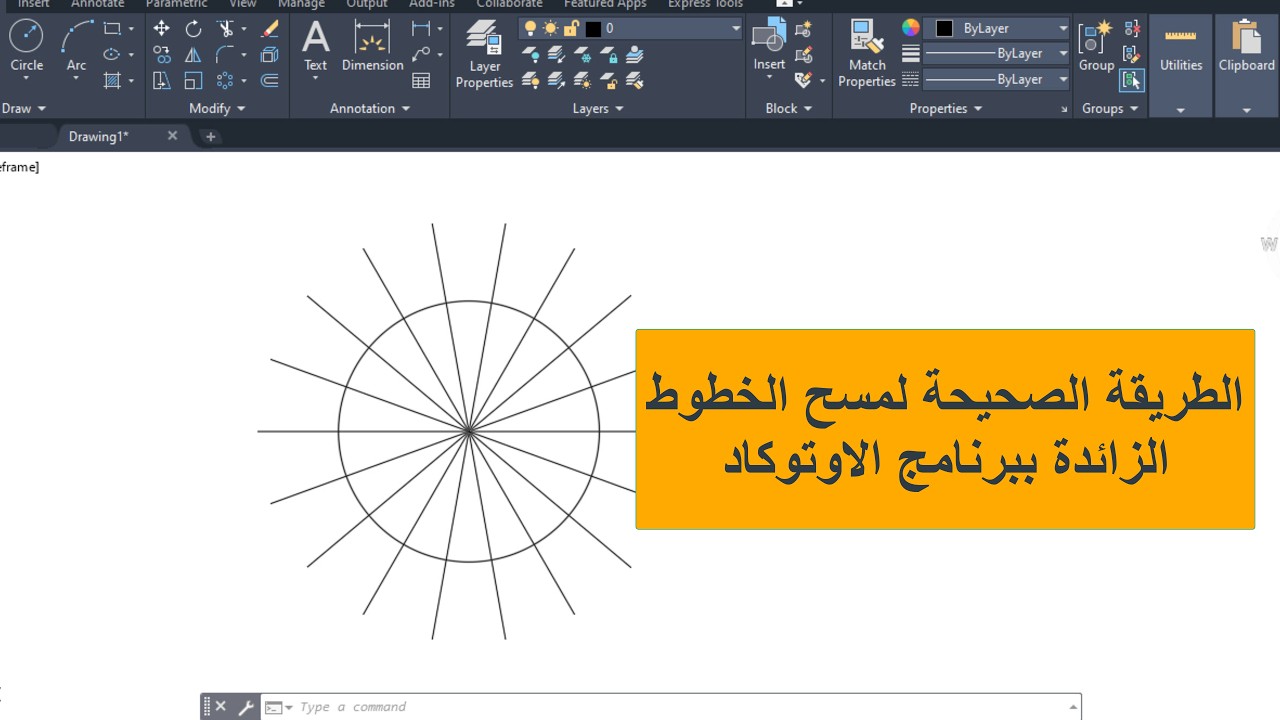Insert a Table from Annotation panel
This screenshot has height=720, width=1280.
(421, 80)
